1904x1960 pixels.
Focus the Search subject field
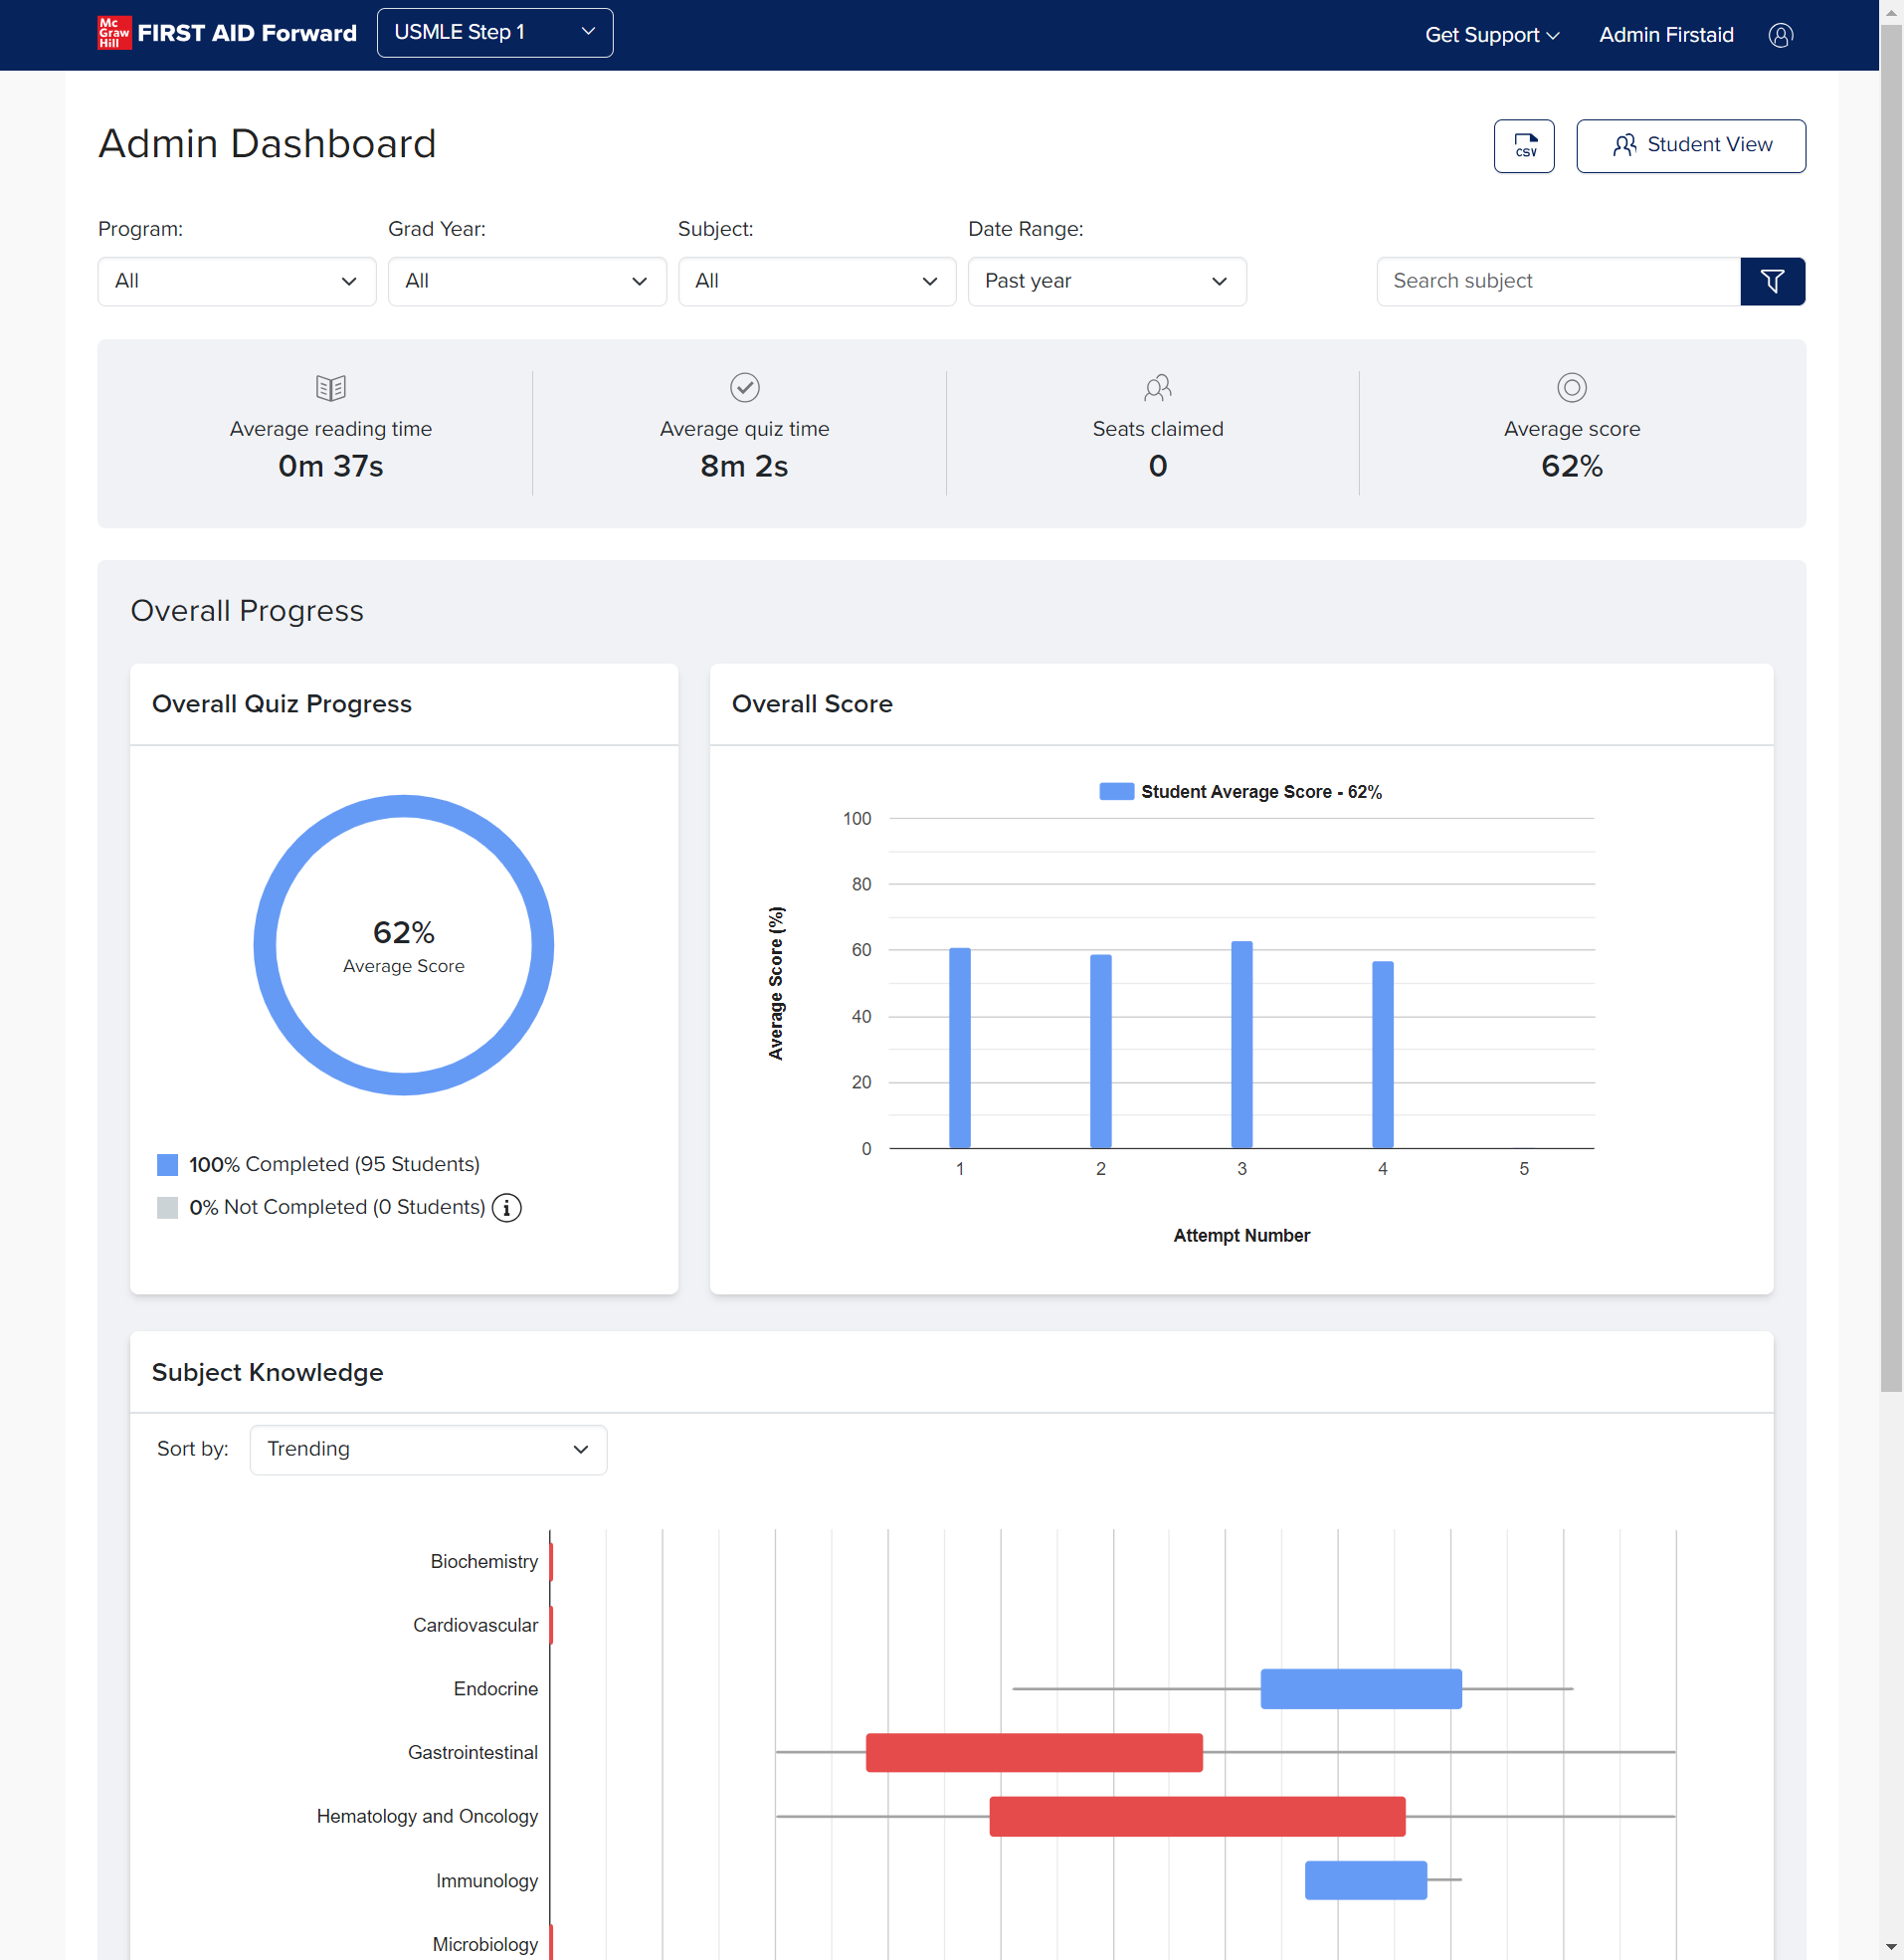(1557, 281)
